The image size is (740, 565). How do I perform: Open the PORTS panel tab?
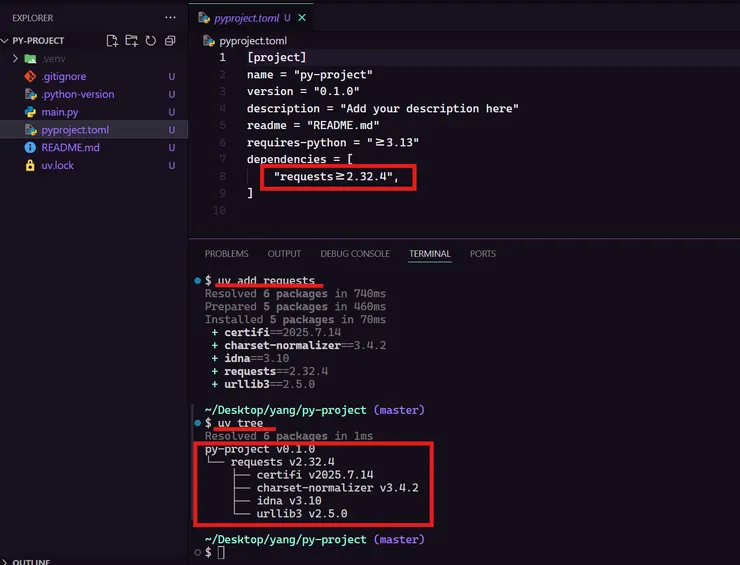point(483,253)
